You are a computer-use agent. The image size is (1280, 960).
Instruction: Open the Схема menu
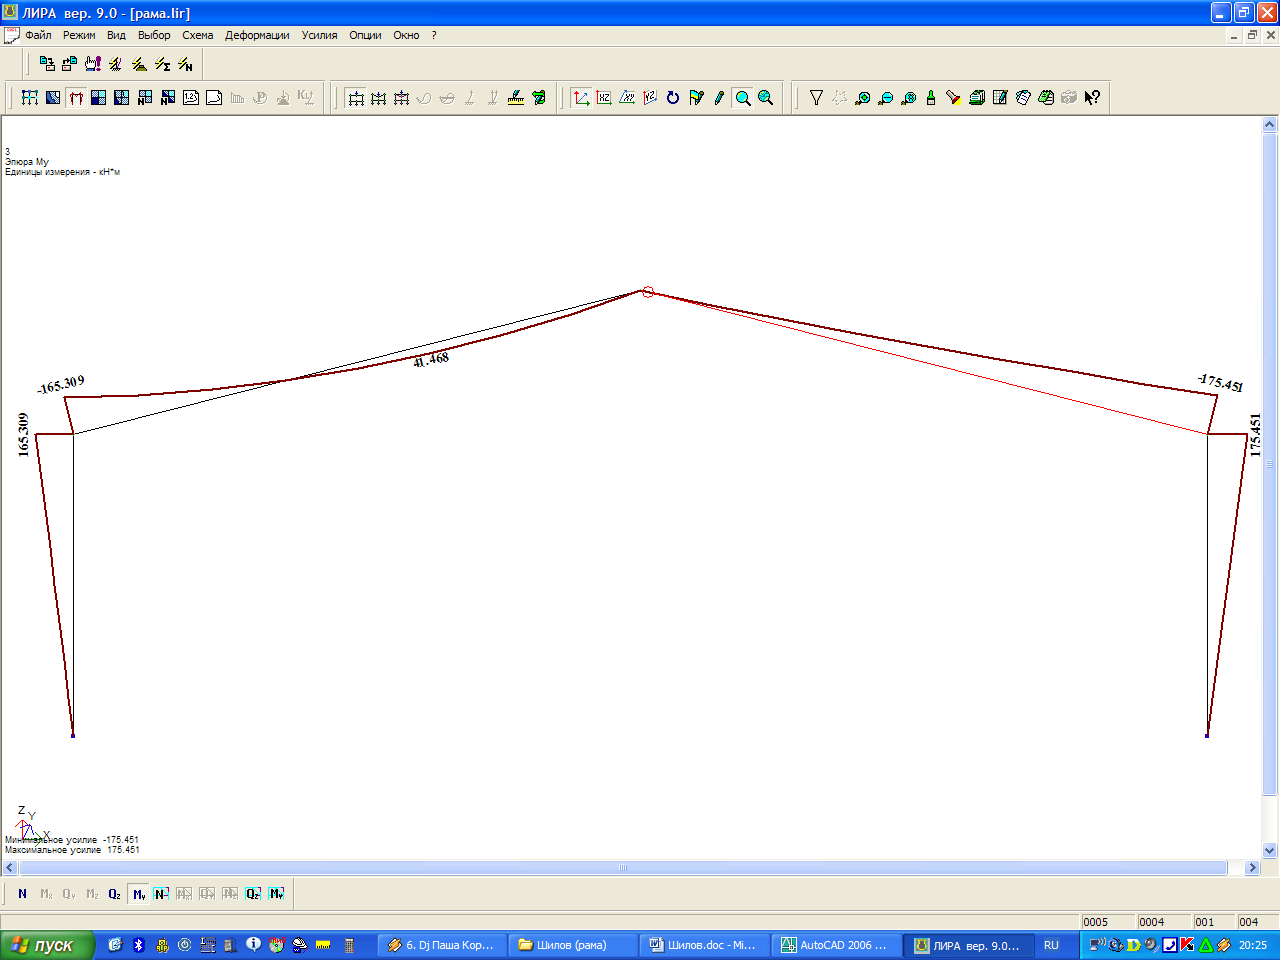[x=197, y=35]
